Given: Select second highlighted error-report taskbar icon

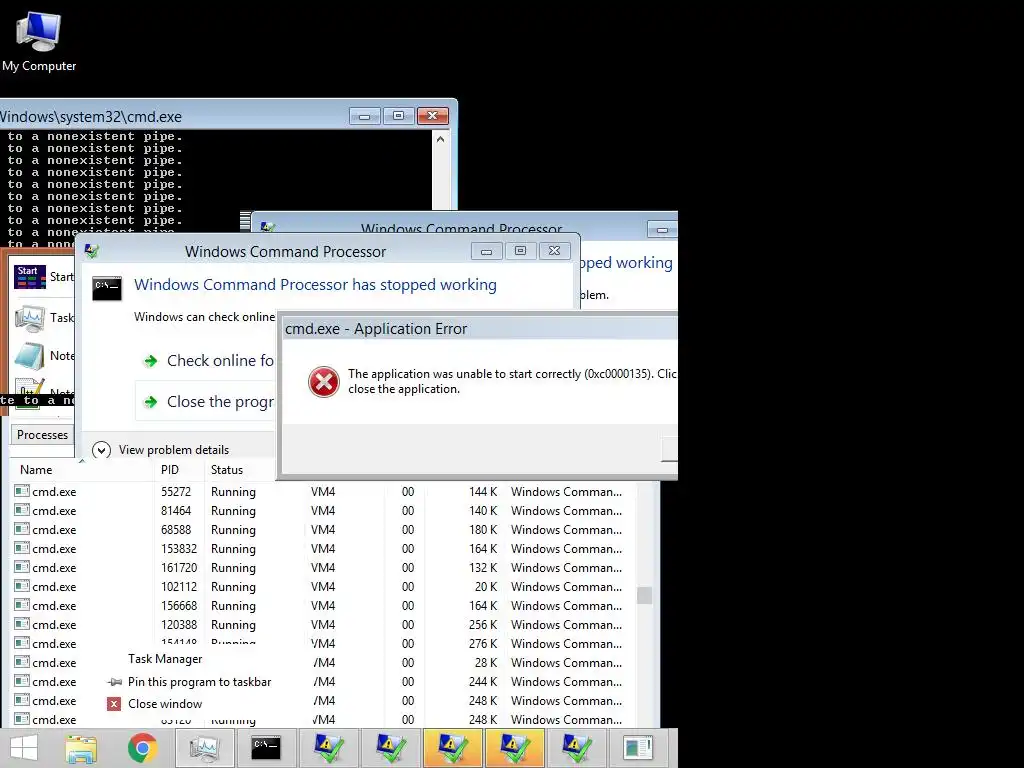Looking at the screenshot, I should 514,748.
